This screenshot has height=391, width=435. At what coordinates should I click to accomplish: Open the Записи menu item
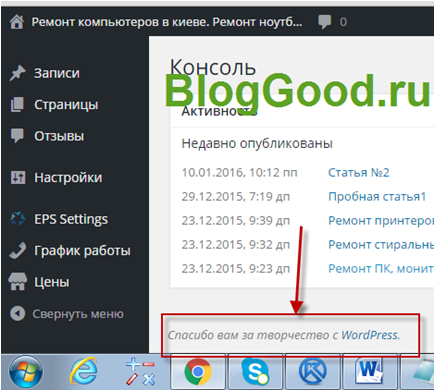[x=57, y=73]
